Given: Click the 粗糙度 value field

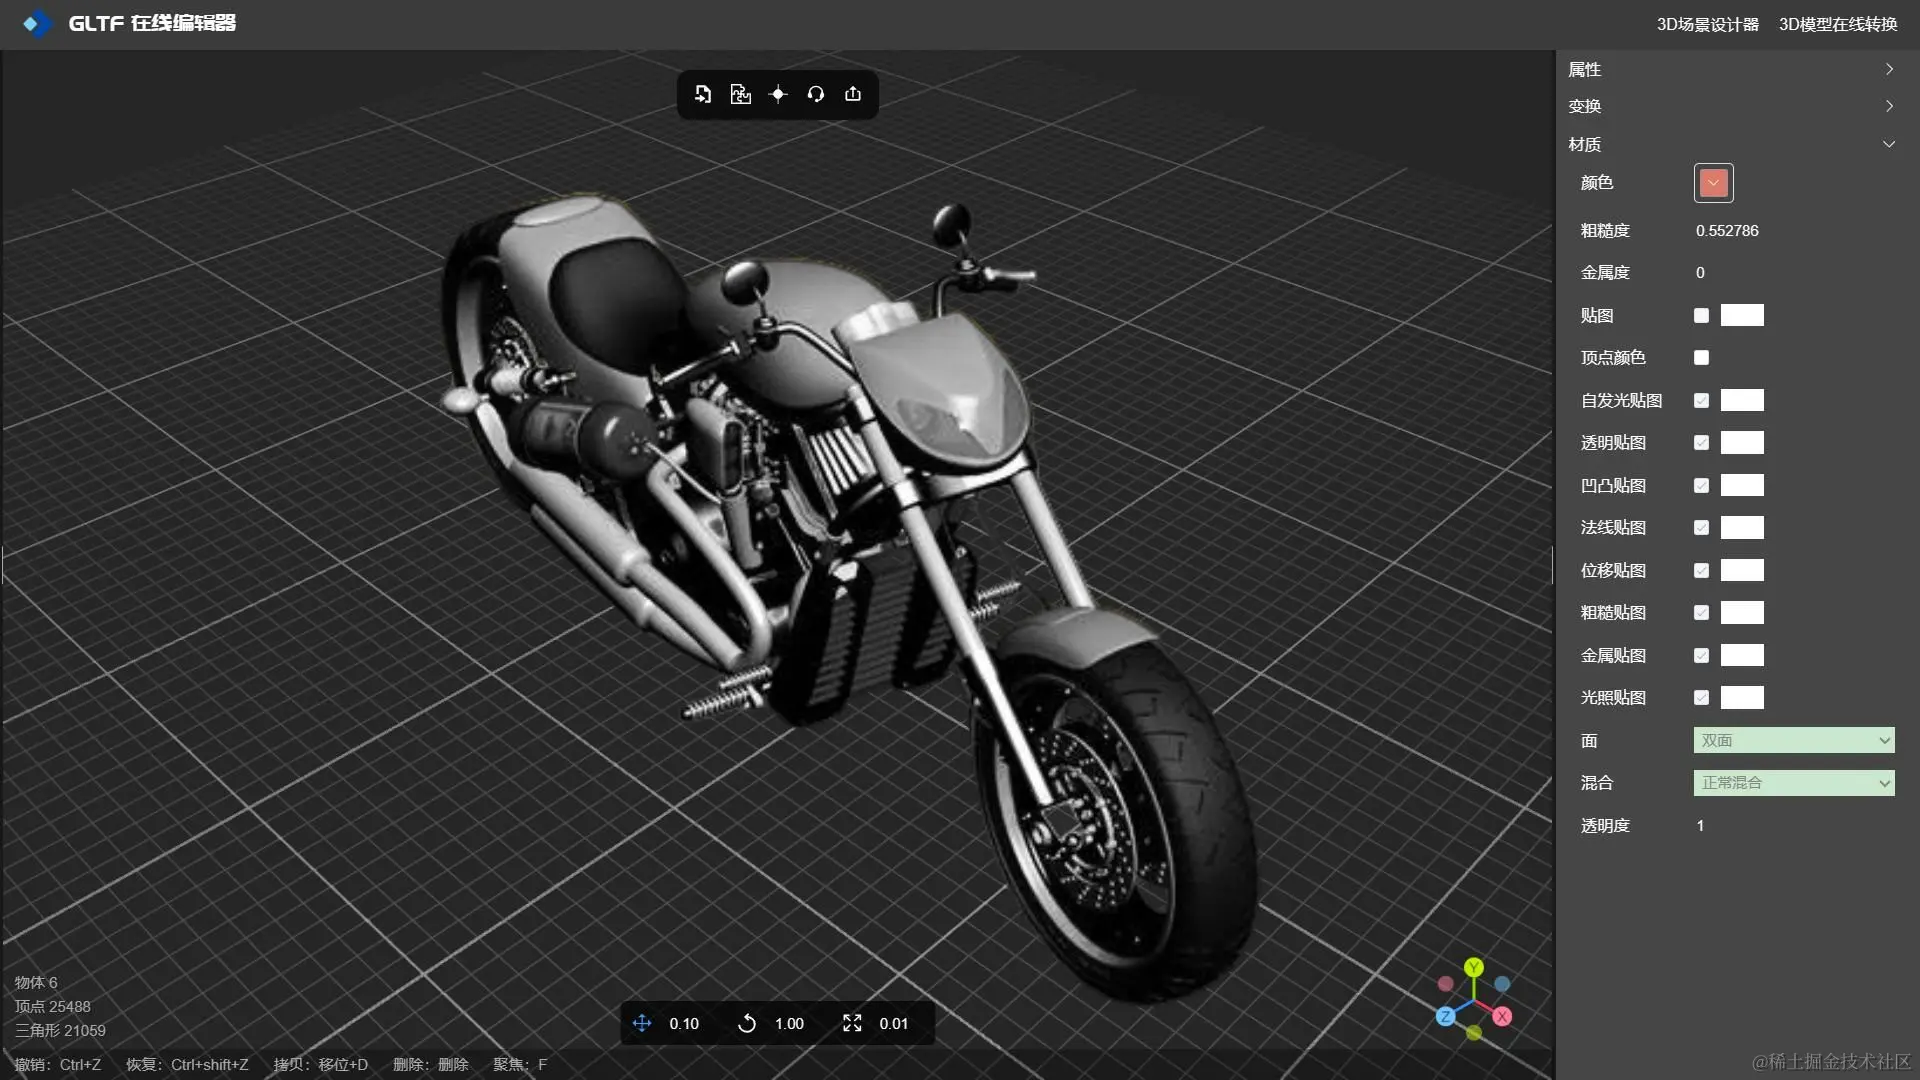Looking at the screenshot, I should pyautogui.click(x=1727, y=231).
